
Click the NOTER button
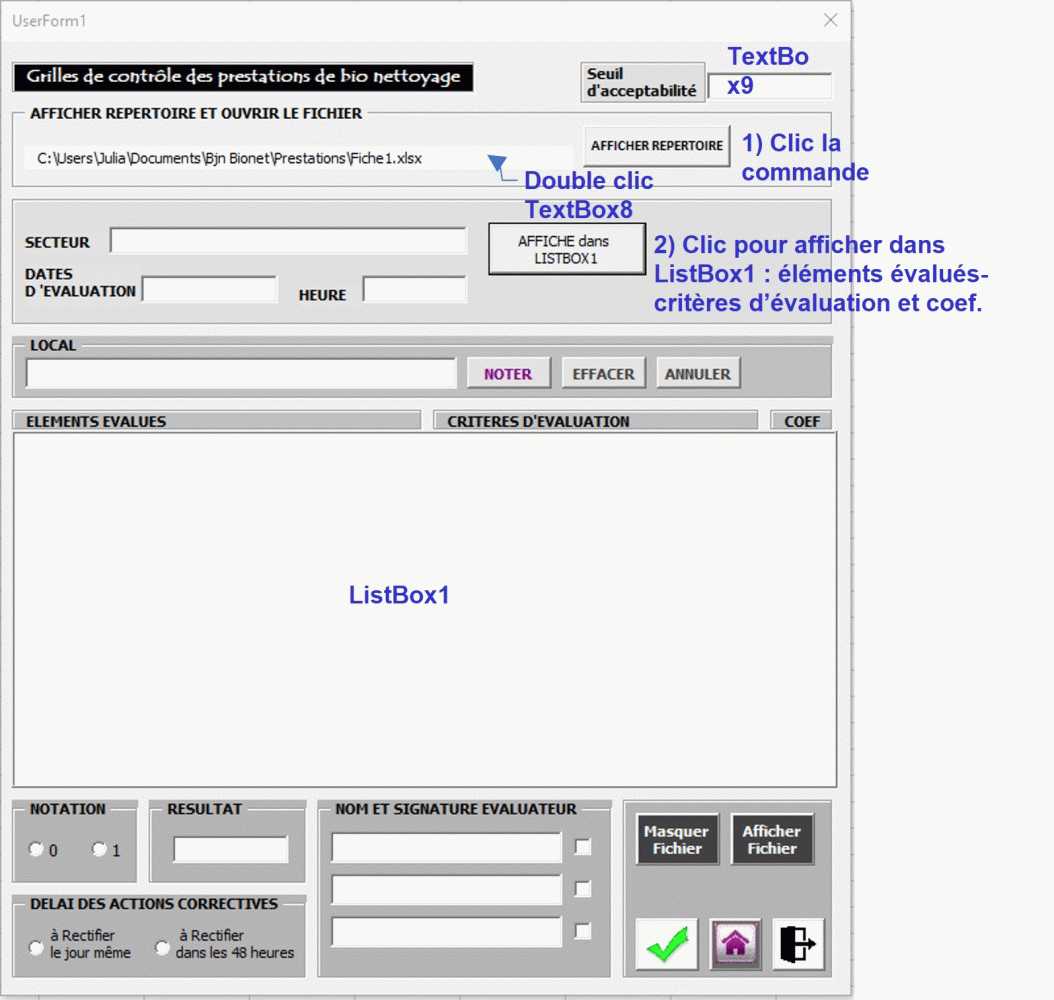coord(508,374)
